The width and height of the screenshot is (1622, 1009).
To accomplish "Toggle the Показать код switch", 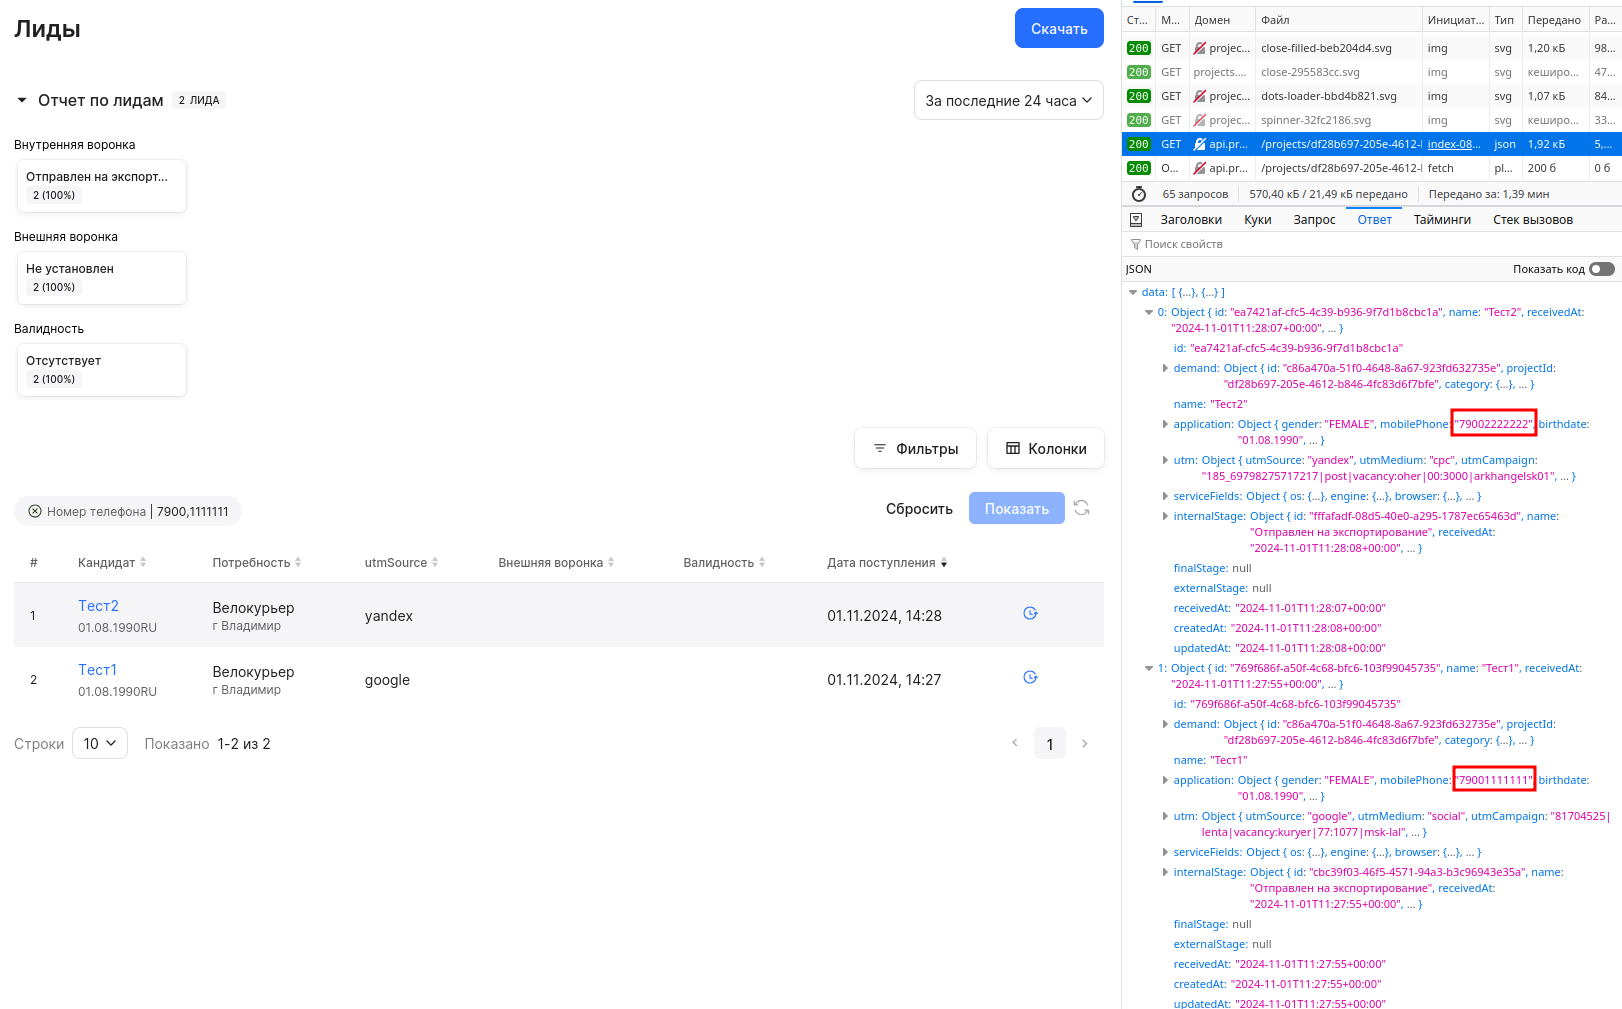I will 1601,269.
